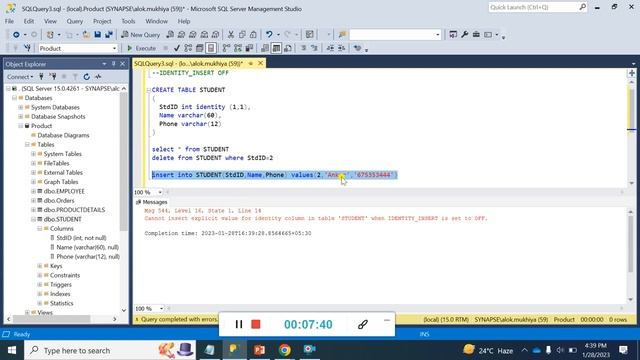
Task: Open the Help menu
Action: point(184,21)
